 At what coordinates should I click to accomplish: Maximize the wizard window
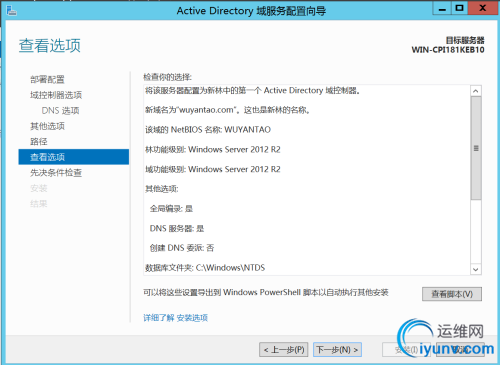(x=459, y=8)
